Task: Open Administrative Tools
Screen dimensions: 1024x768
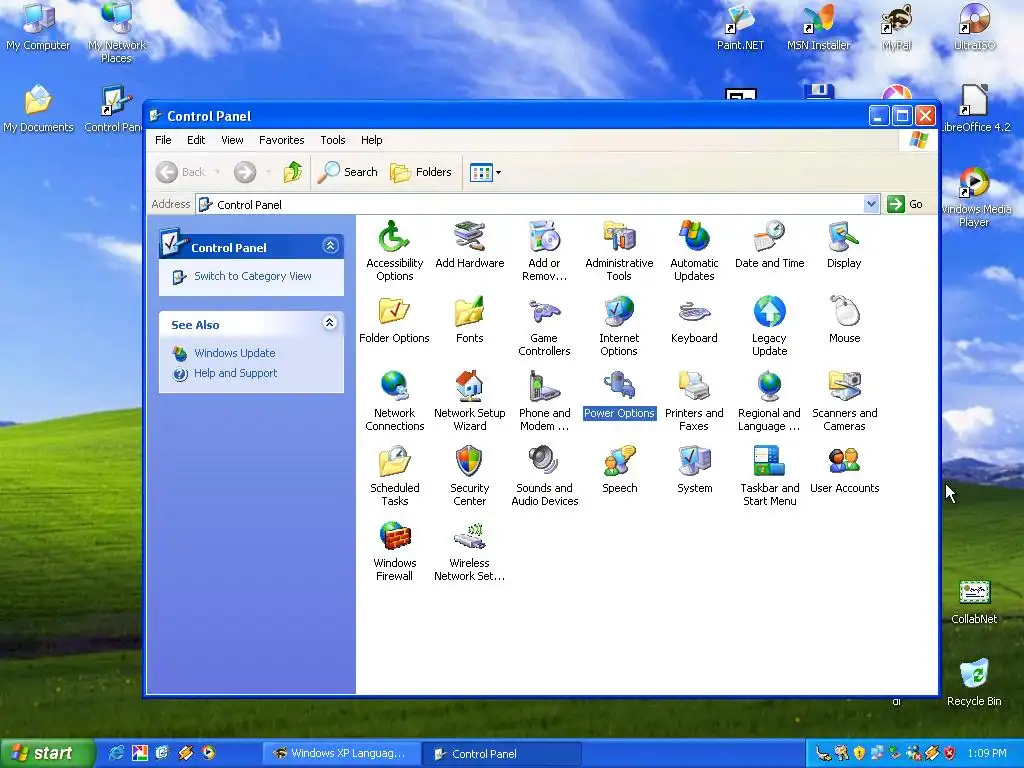Action: [619, 251]
